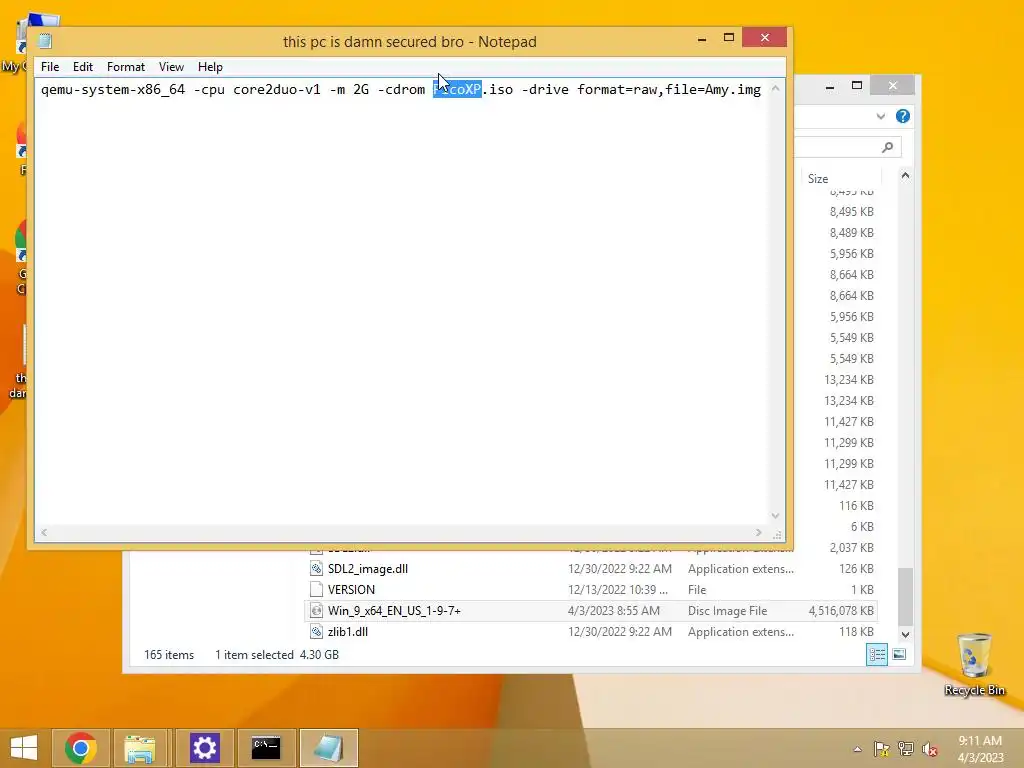Open the Format menu in Notepad
The height and width of the screenshot is (768, 1024).
point(125,67)
